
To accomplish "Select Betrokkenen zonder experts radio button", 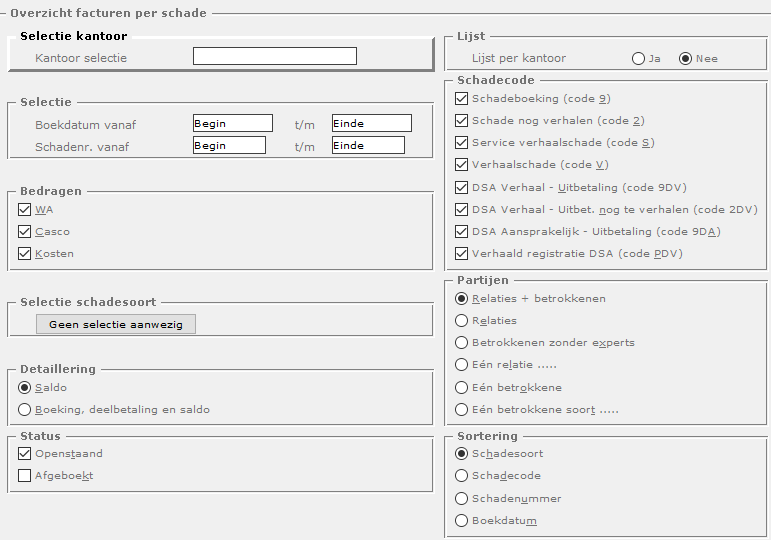I will [461, 343].
